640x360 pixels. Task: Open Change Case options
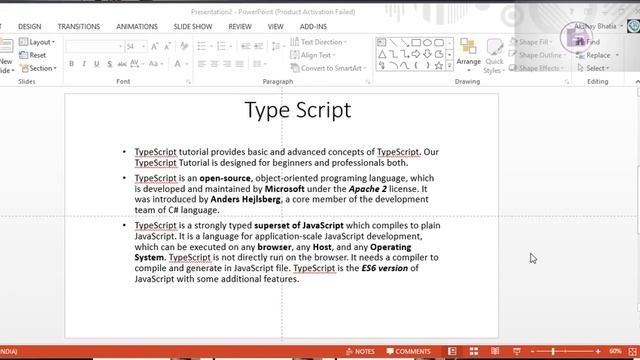156,64
